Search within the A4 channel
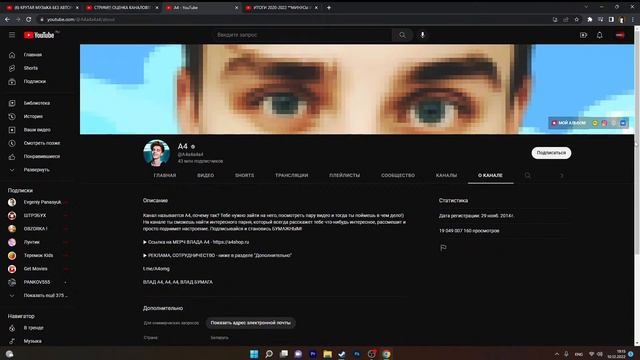The height and width of the screenshot is (360, 640). coord(527,175)
